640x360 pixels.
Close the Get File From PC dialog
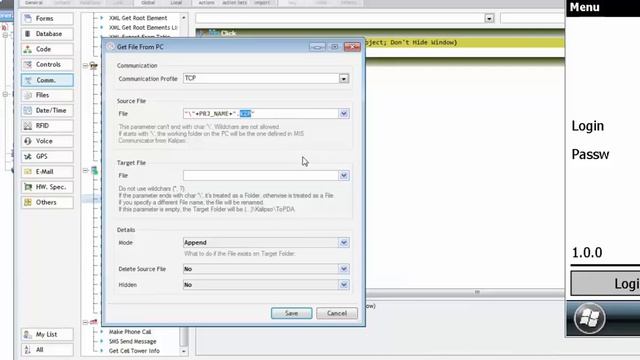(352, 47)
